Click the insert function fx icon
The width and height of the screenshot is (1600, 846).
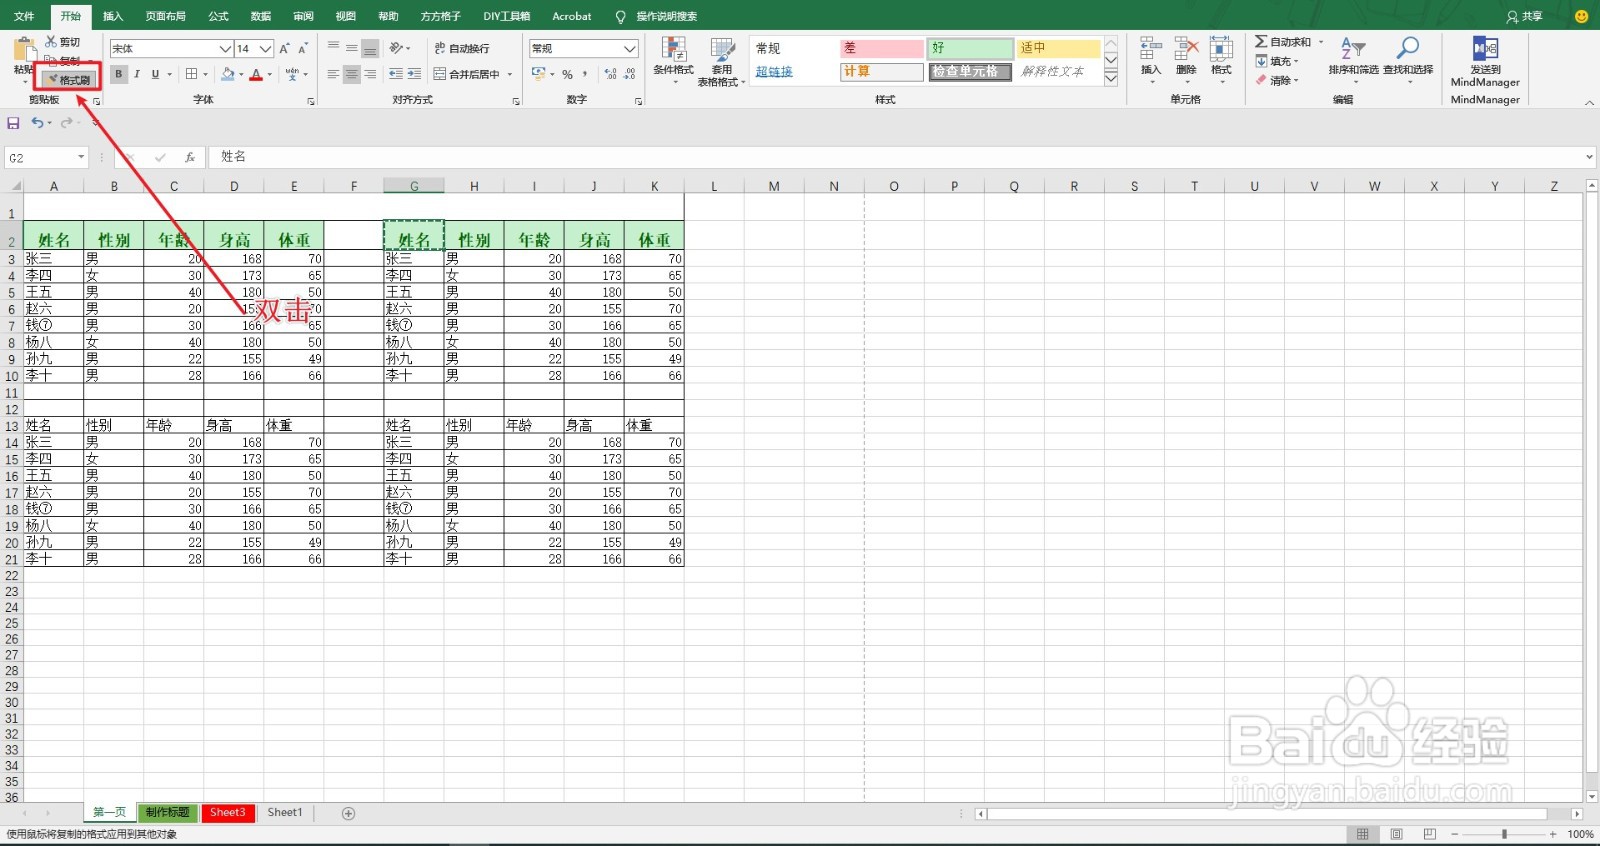[190, 157]
